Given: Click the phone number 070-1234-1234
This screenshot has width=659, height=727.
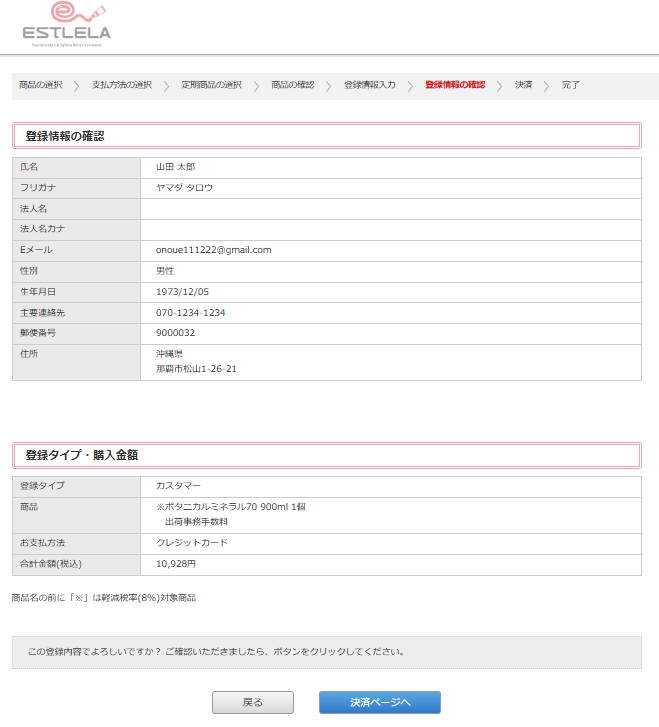Looking at the screenshot, I should (190, 313).
